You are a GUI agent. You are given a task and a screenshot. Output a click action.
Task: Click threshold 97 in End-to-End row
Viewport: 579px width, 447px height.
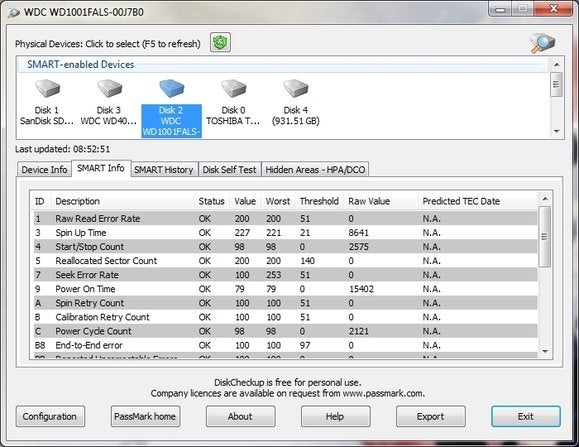[305, 345]
